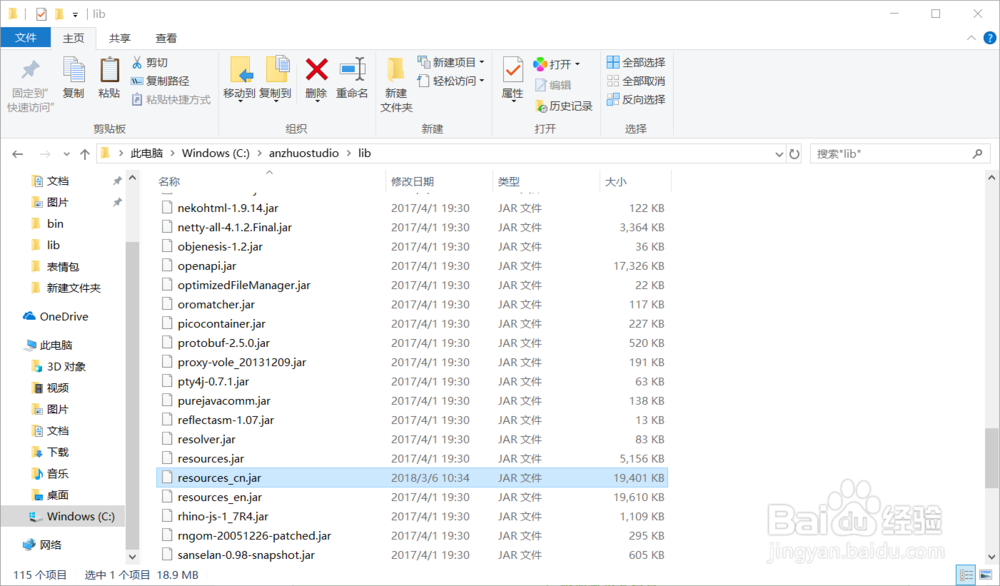Select 表情包 folder in navigation pane
The image size is (1000, 586).
coord(55,267)
